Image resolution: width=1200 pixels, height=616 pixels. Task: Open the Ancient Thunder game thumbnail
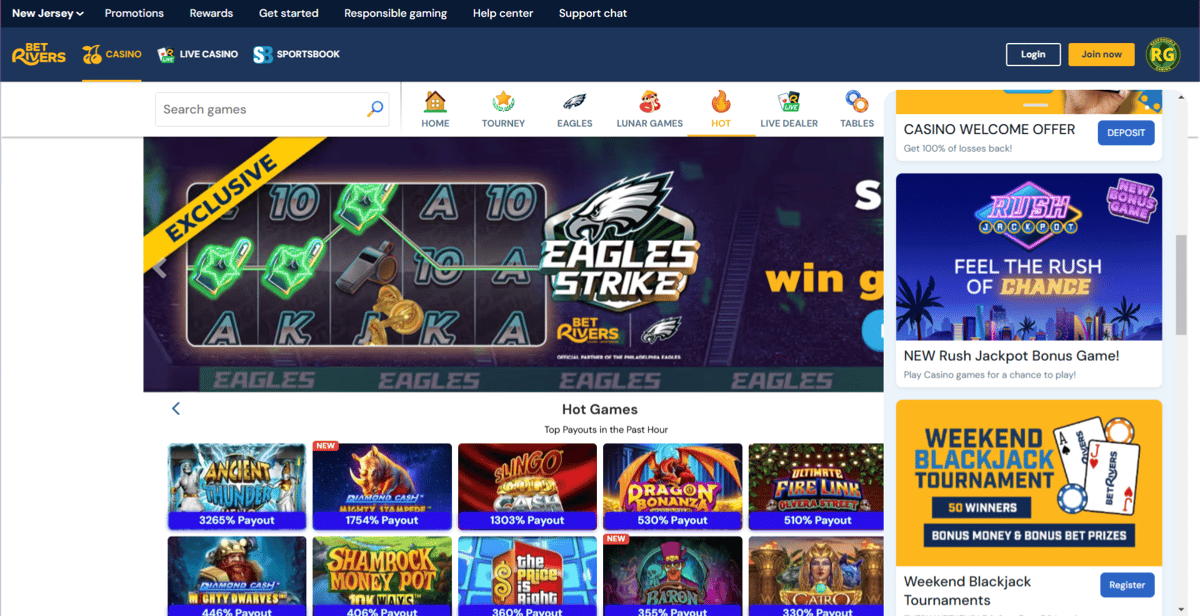[237, 487]
